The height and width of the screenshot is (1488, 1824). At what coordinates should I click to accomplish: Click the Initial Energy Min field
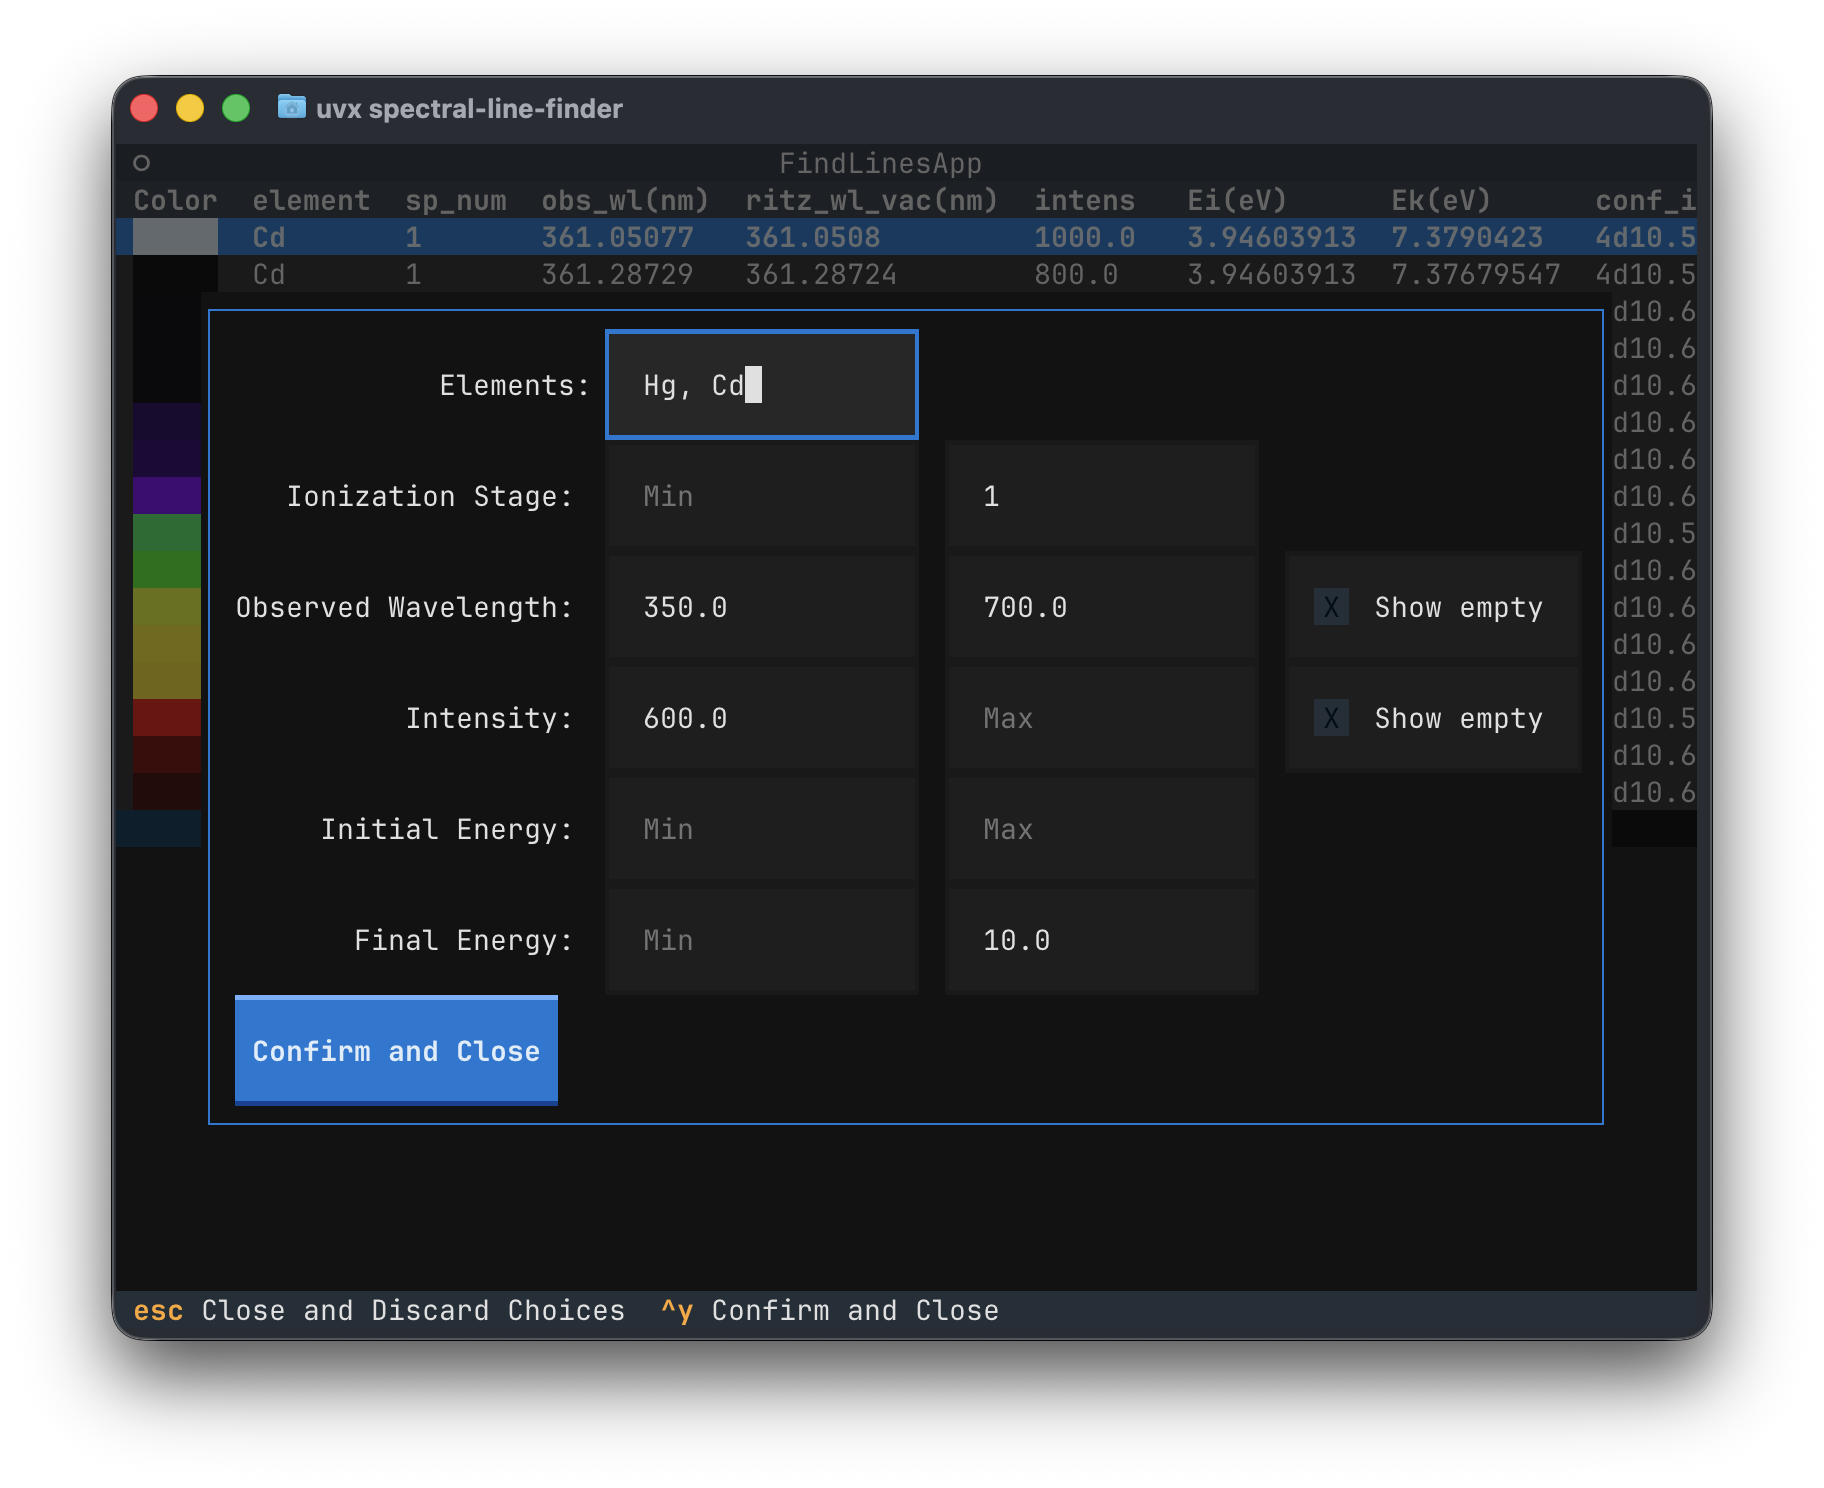(761, 829)
